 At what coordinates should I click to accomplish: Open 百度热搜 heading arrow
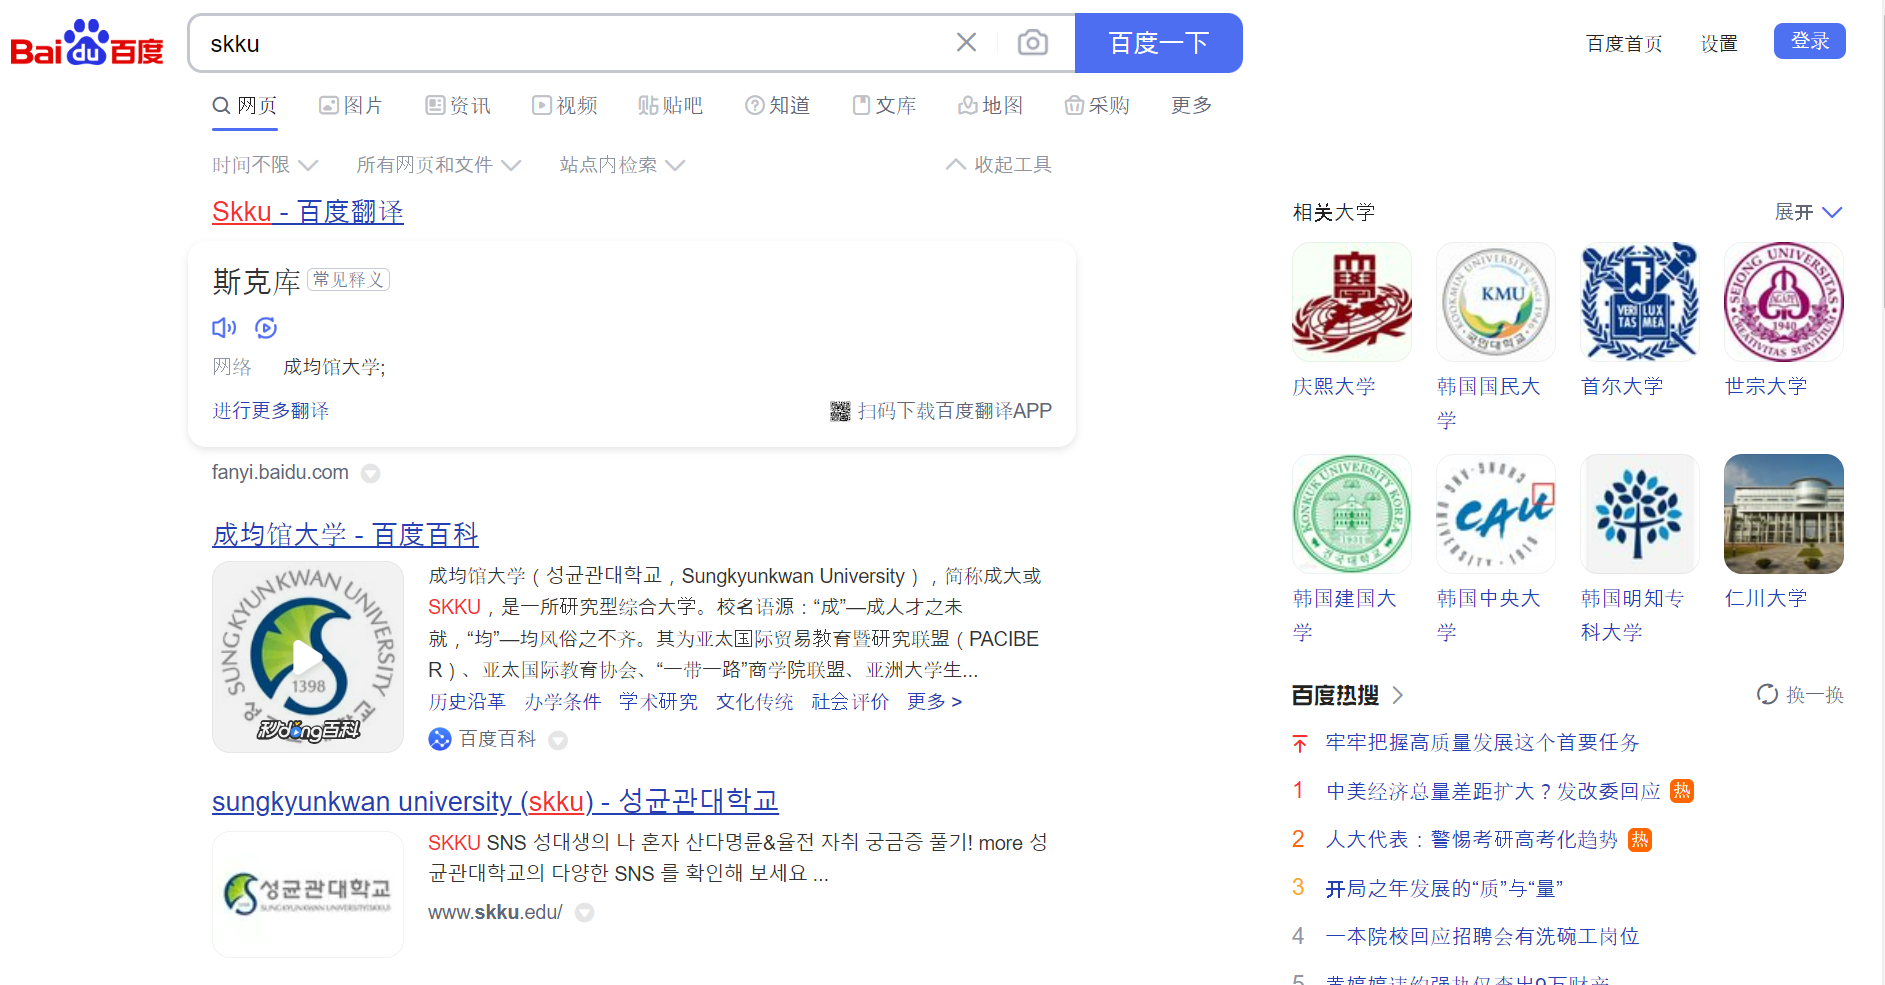tap(1398, 695)
